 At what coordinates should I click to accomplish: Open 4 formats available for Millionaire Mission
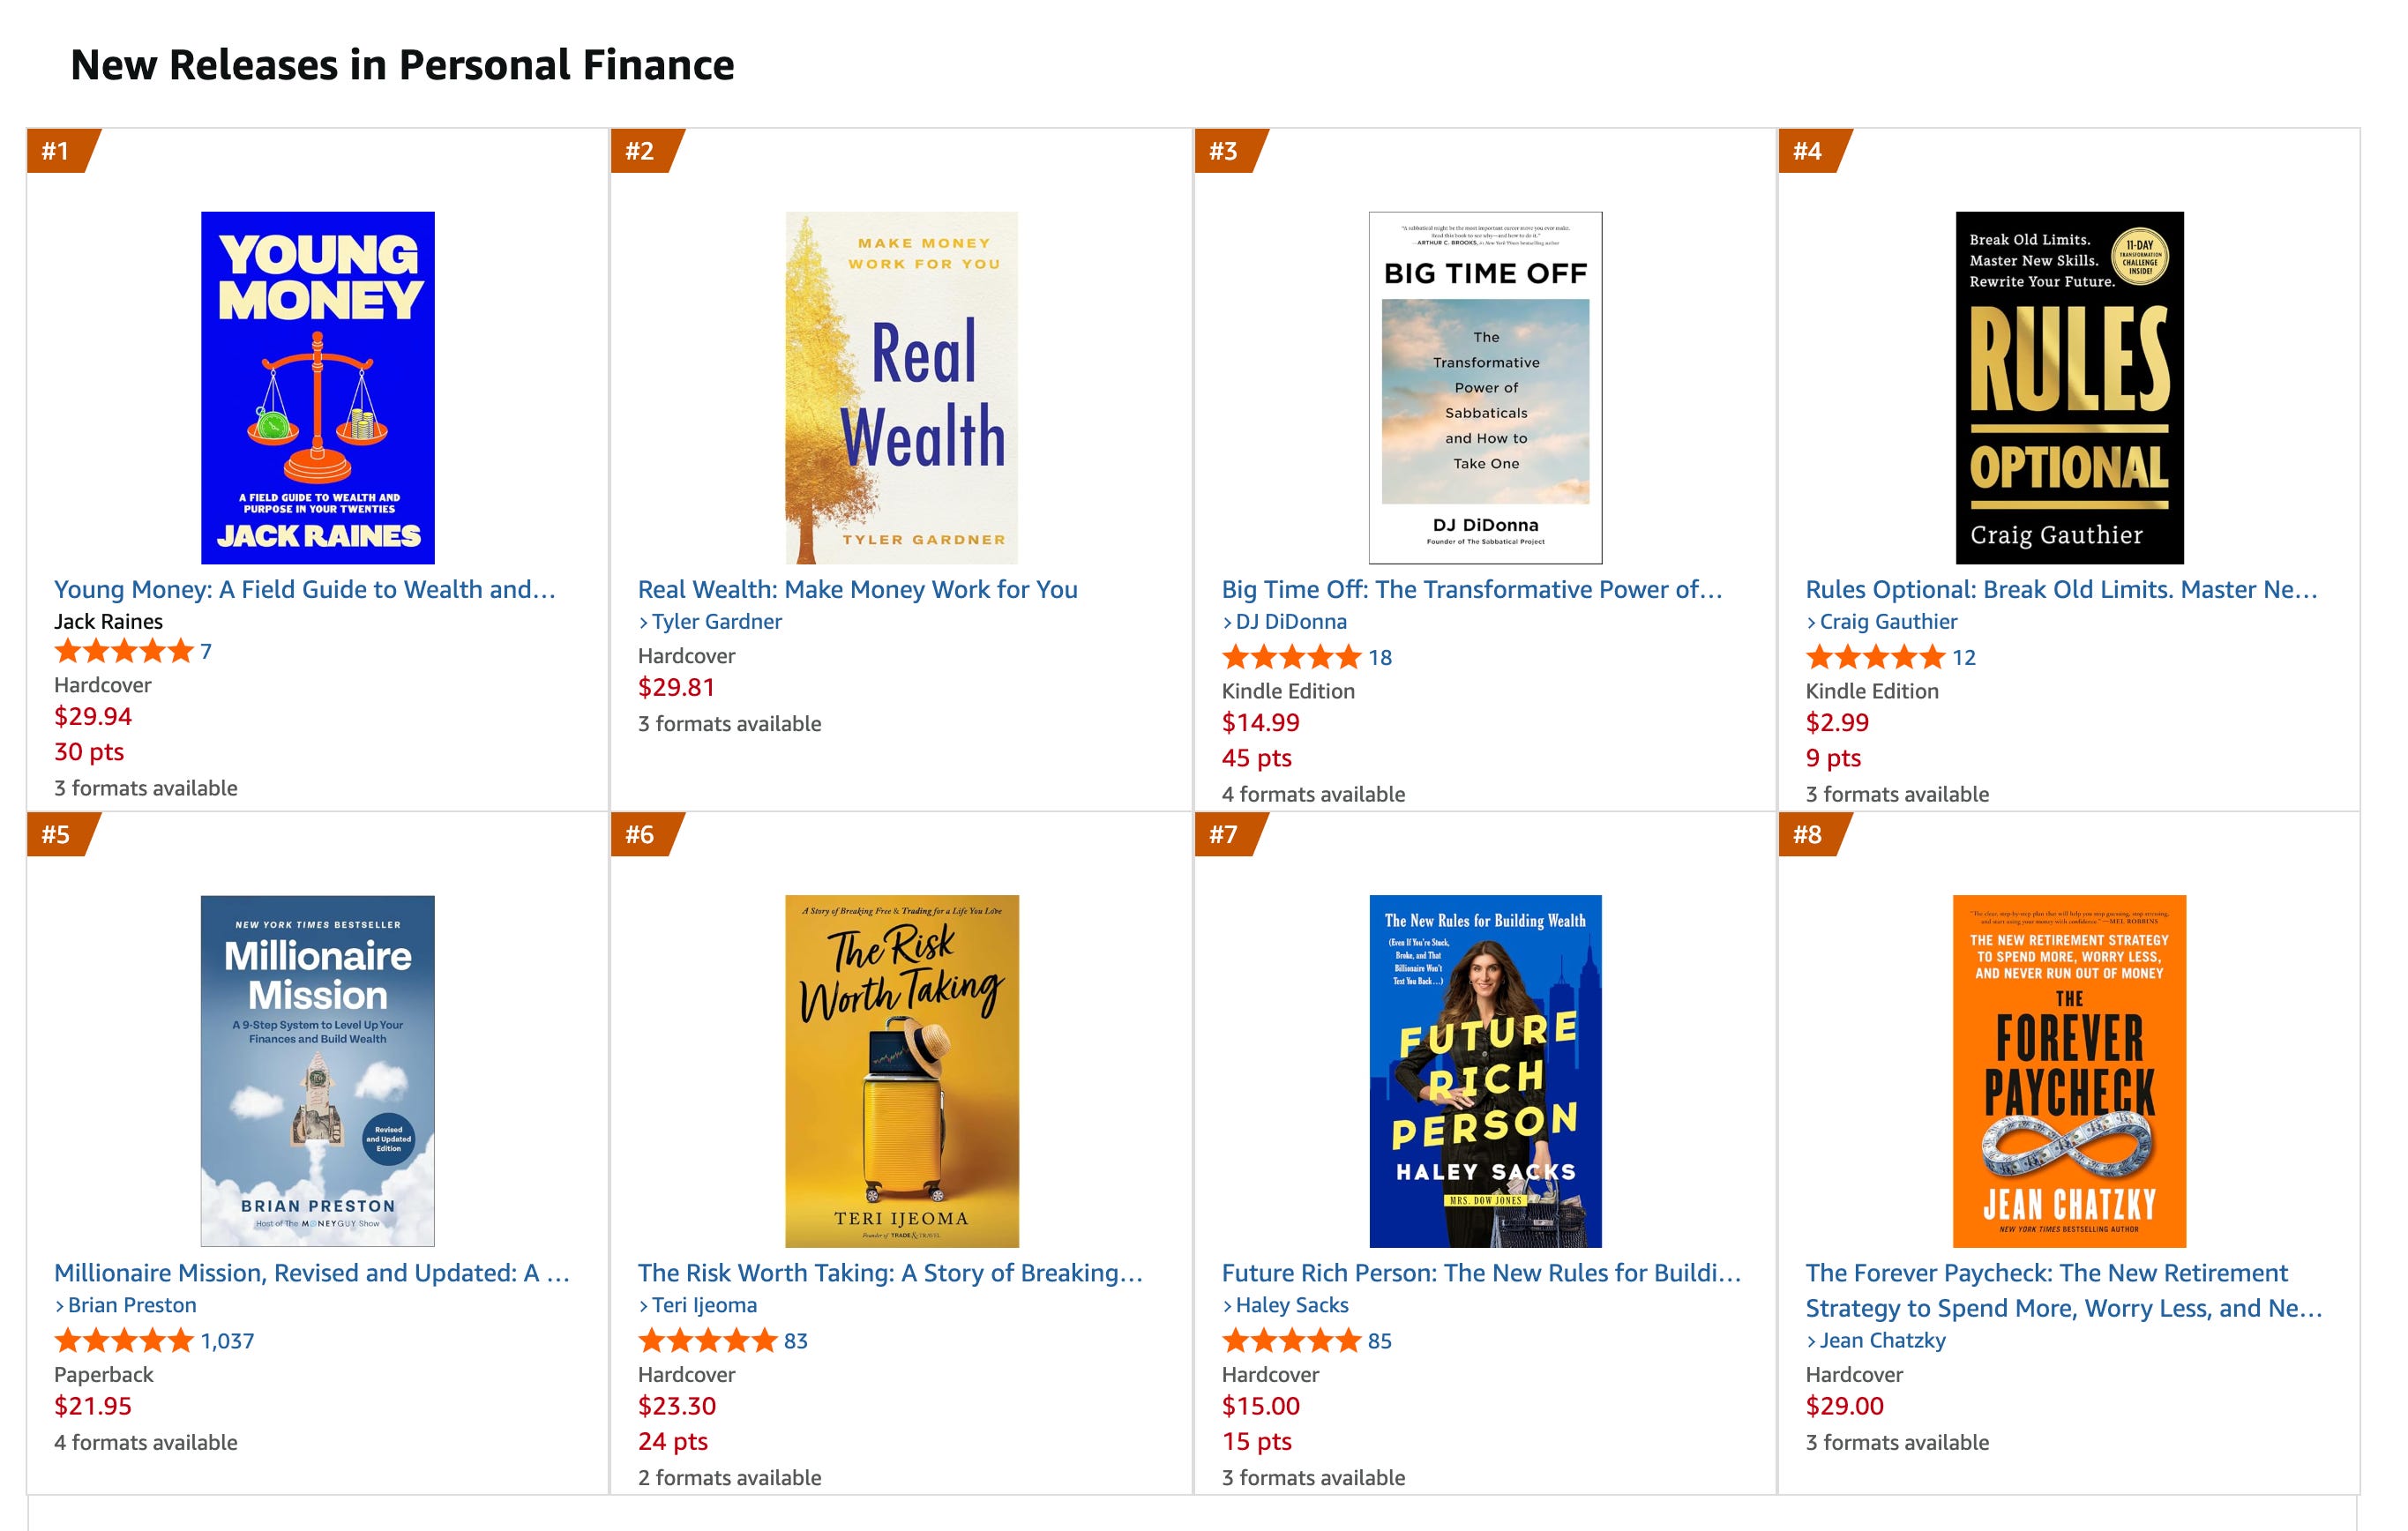(x=146, y=1442)
